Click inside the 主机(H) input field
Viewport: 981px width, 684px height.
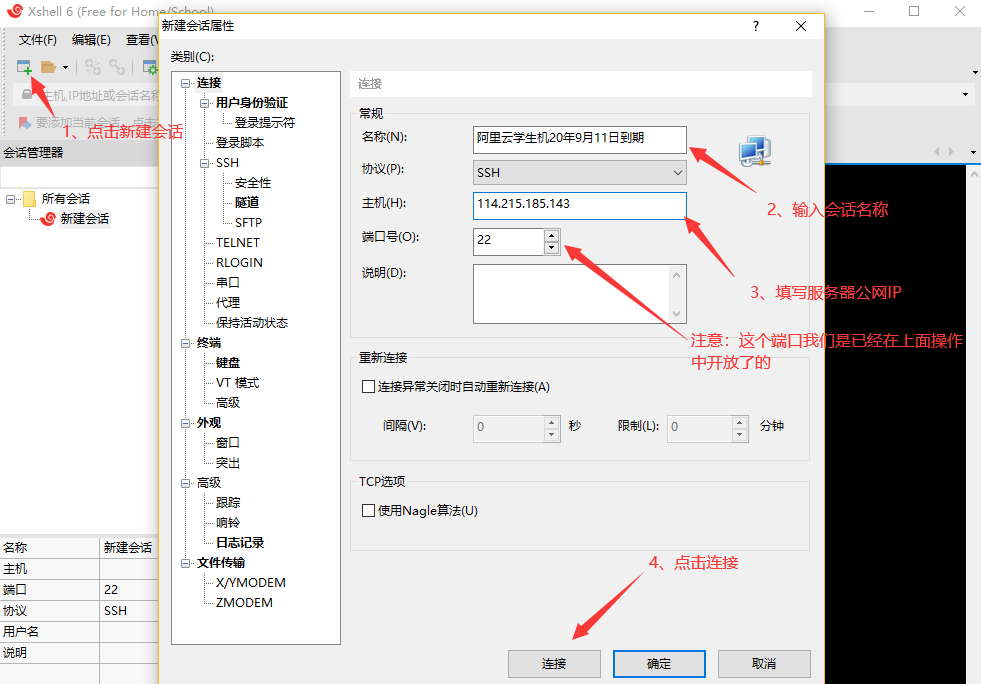(578, 206)
